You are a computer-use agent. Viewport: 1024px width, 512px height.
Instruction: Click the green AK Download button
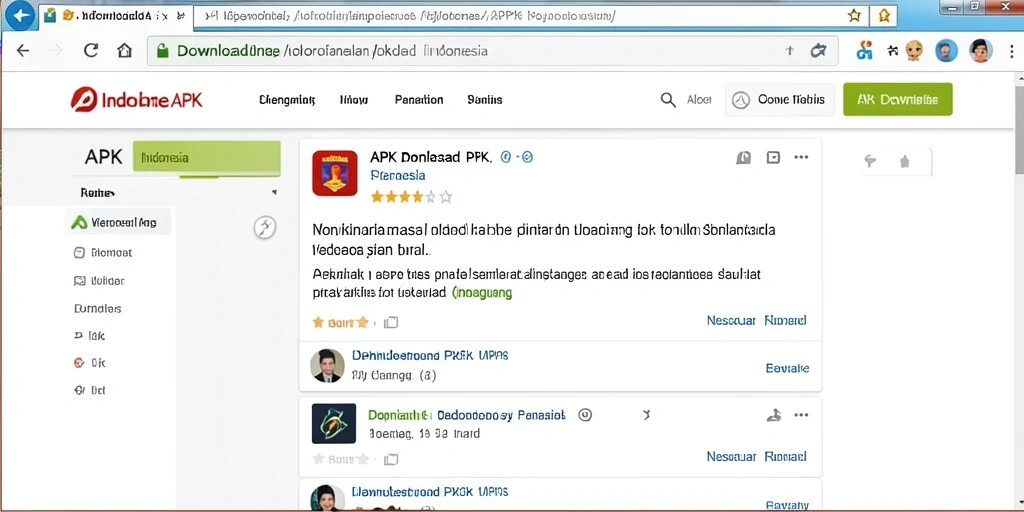click(898, 100)
